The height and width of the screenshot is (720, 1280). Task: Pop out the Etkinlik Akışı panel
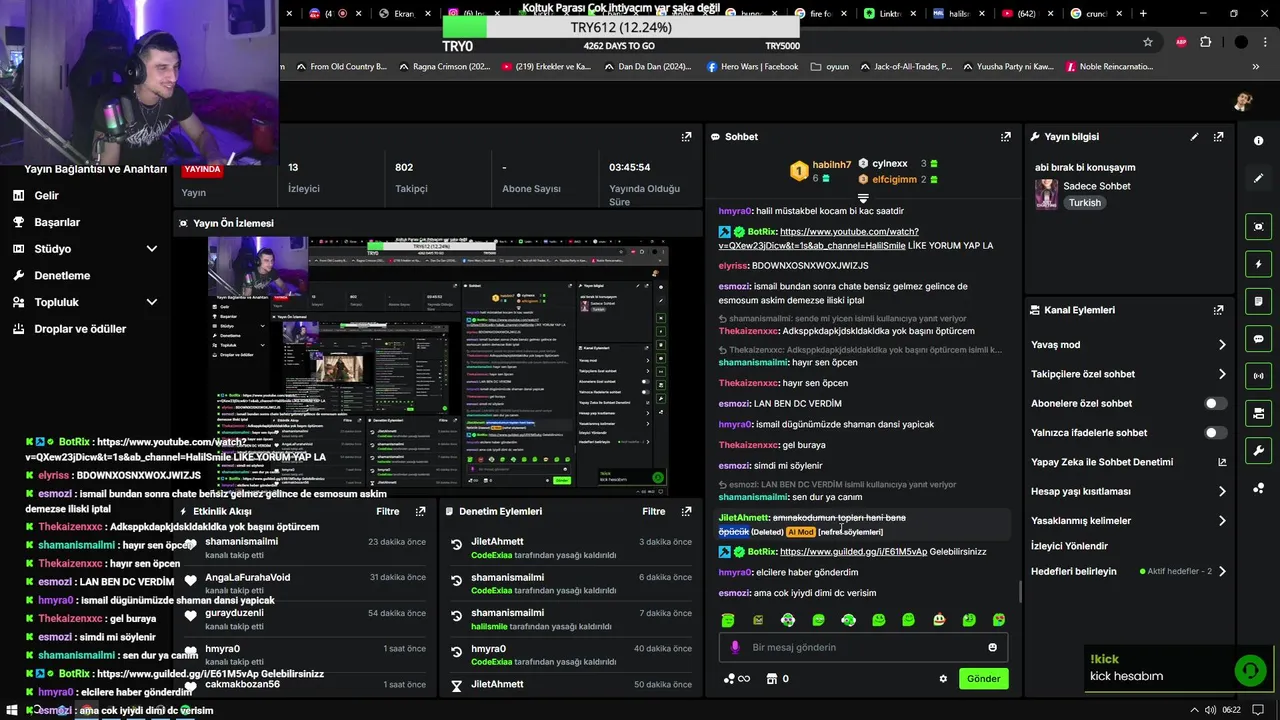pyautogui.click(x=420, y=511)
